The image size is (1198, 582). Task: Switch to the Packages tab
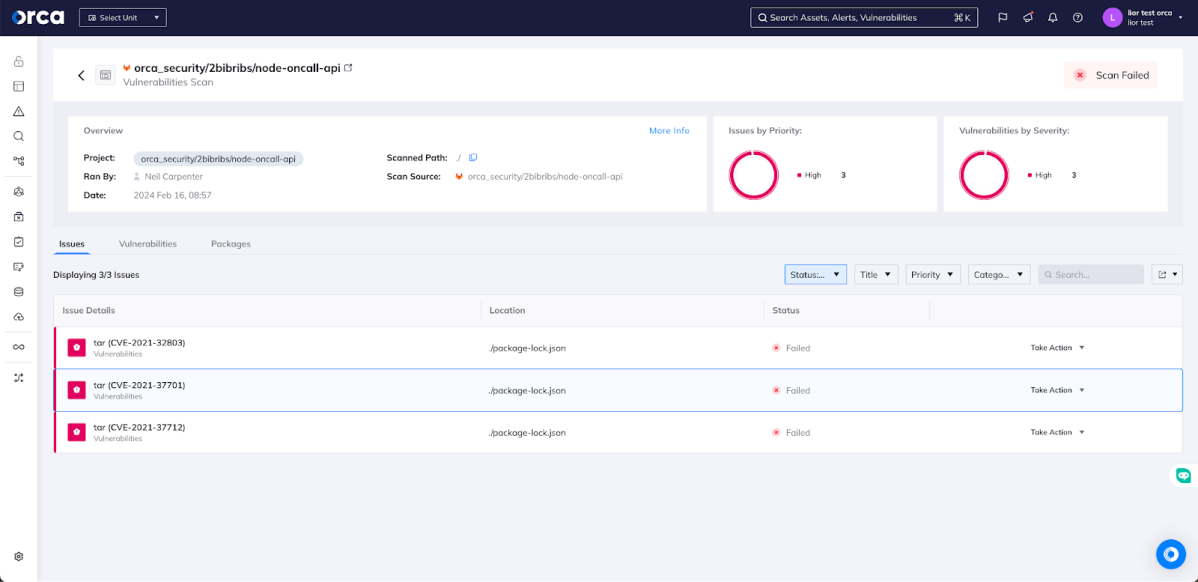pyautogui.click(x=231, y=244)
